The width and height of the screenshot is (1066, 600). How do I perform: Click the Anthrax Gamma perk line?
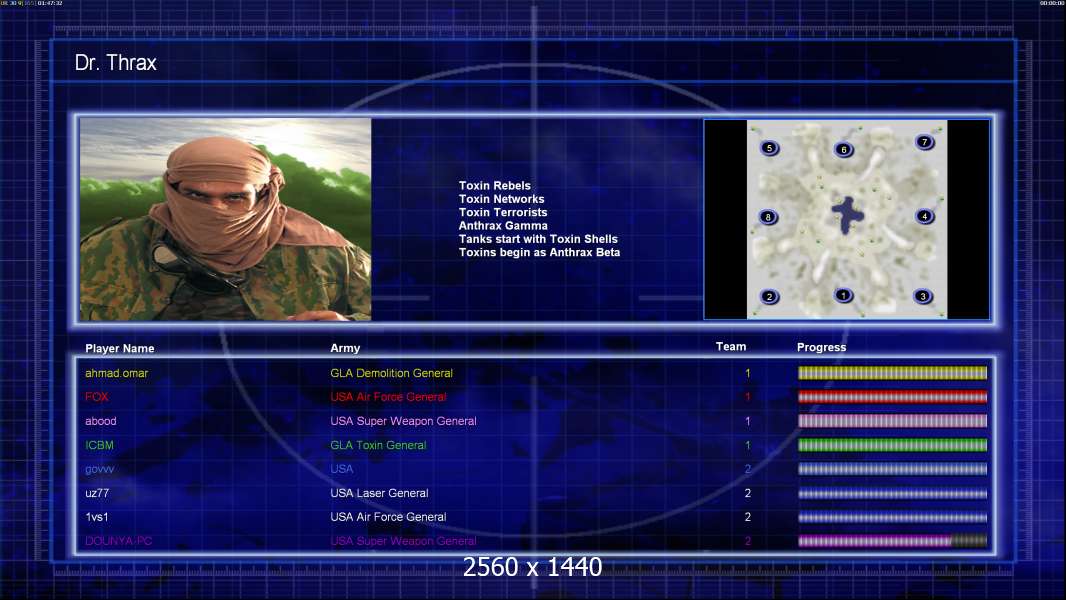(502, 226)
